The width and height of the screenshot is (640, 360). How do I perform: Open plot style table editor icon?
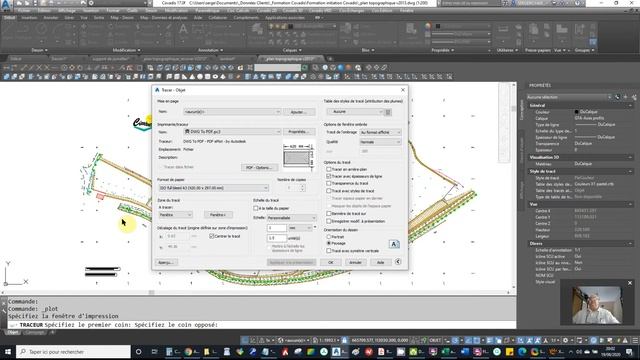[388, 112]
